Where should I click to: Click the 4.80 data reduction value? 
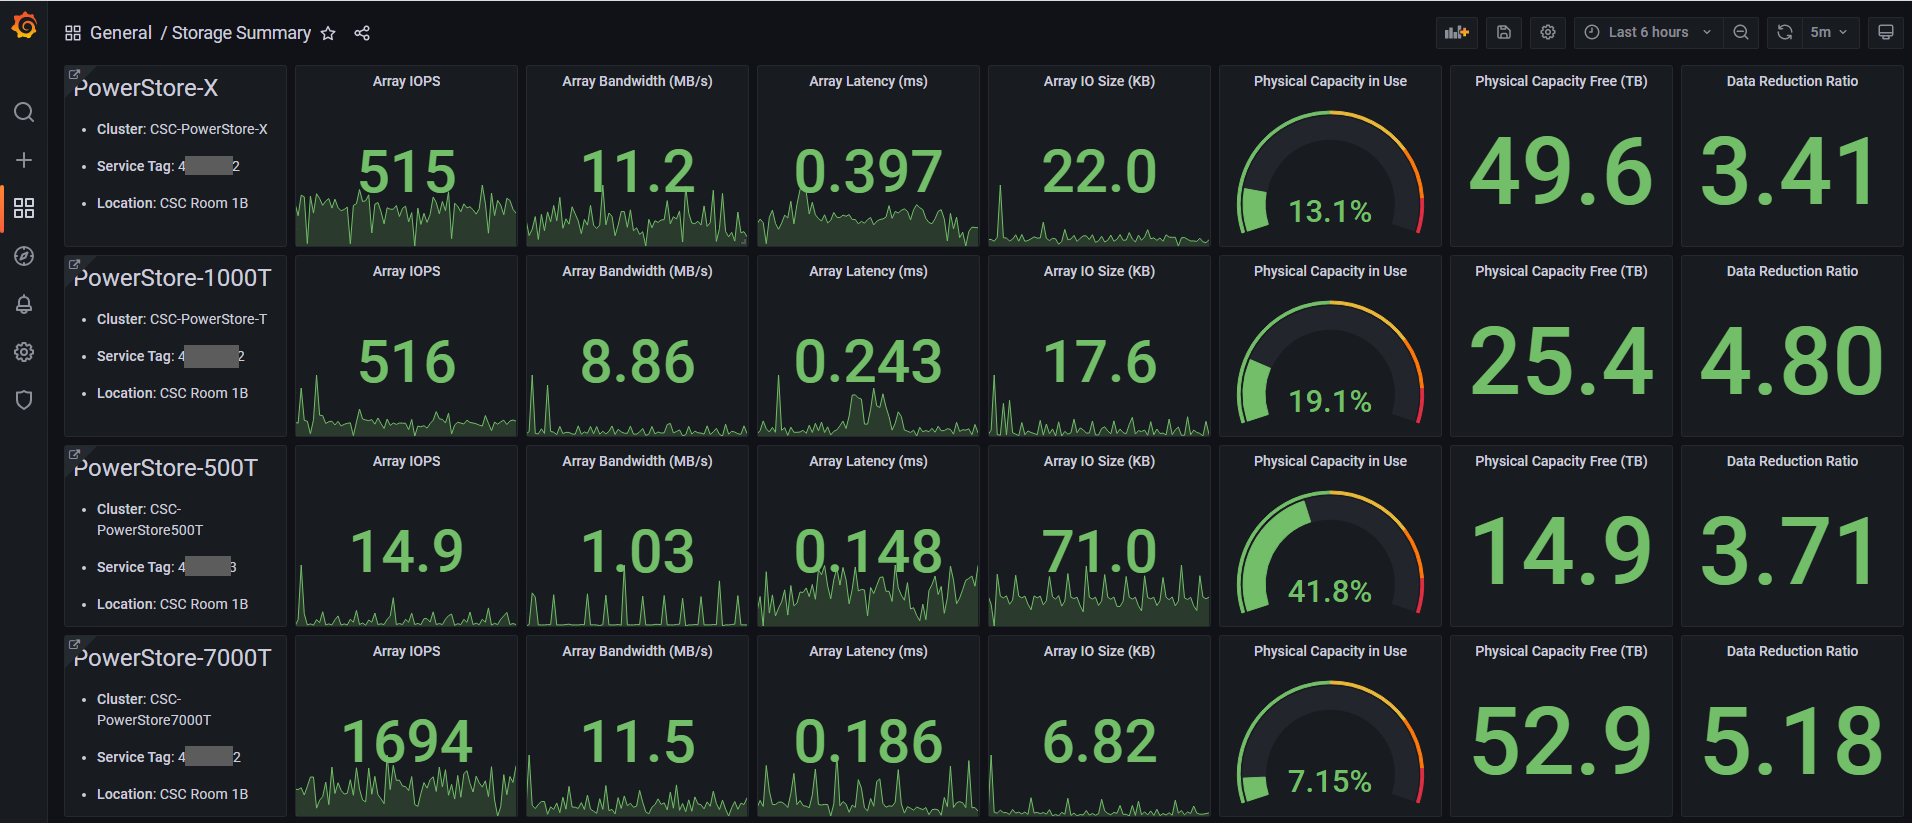[x=1792, y=362]
